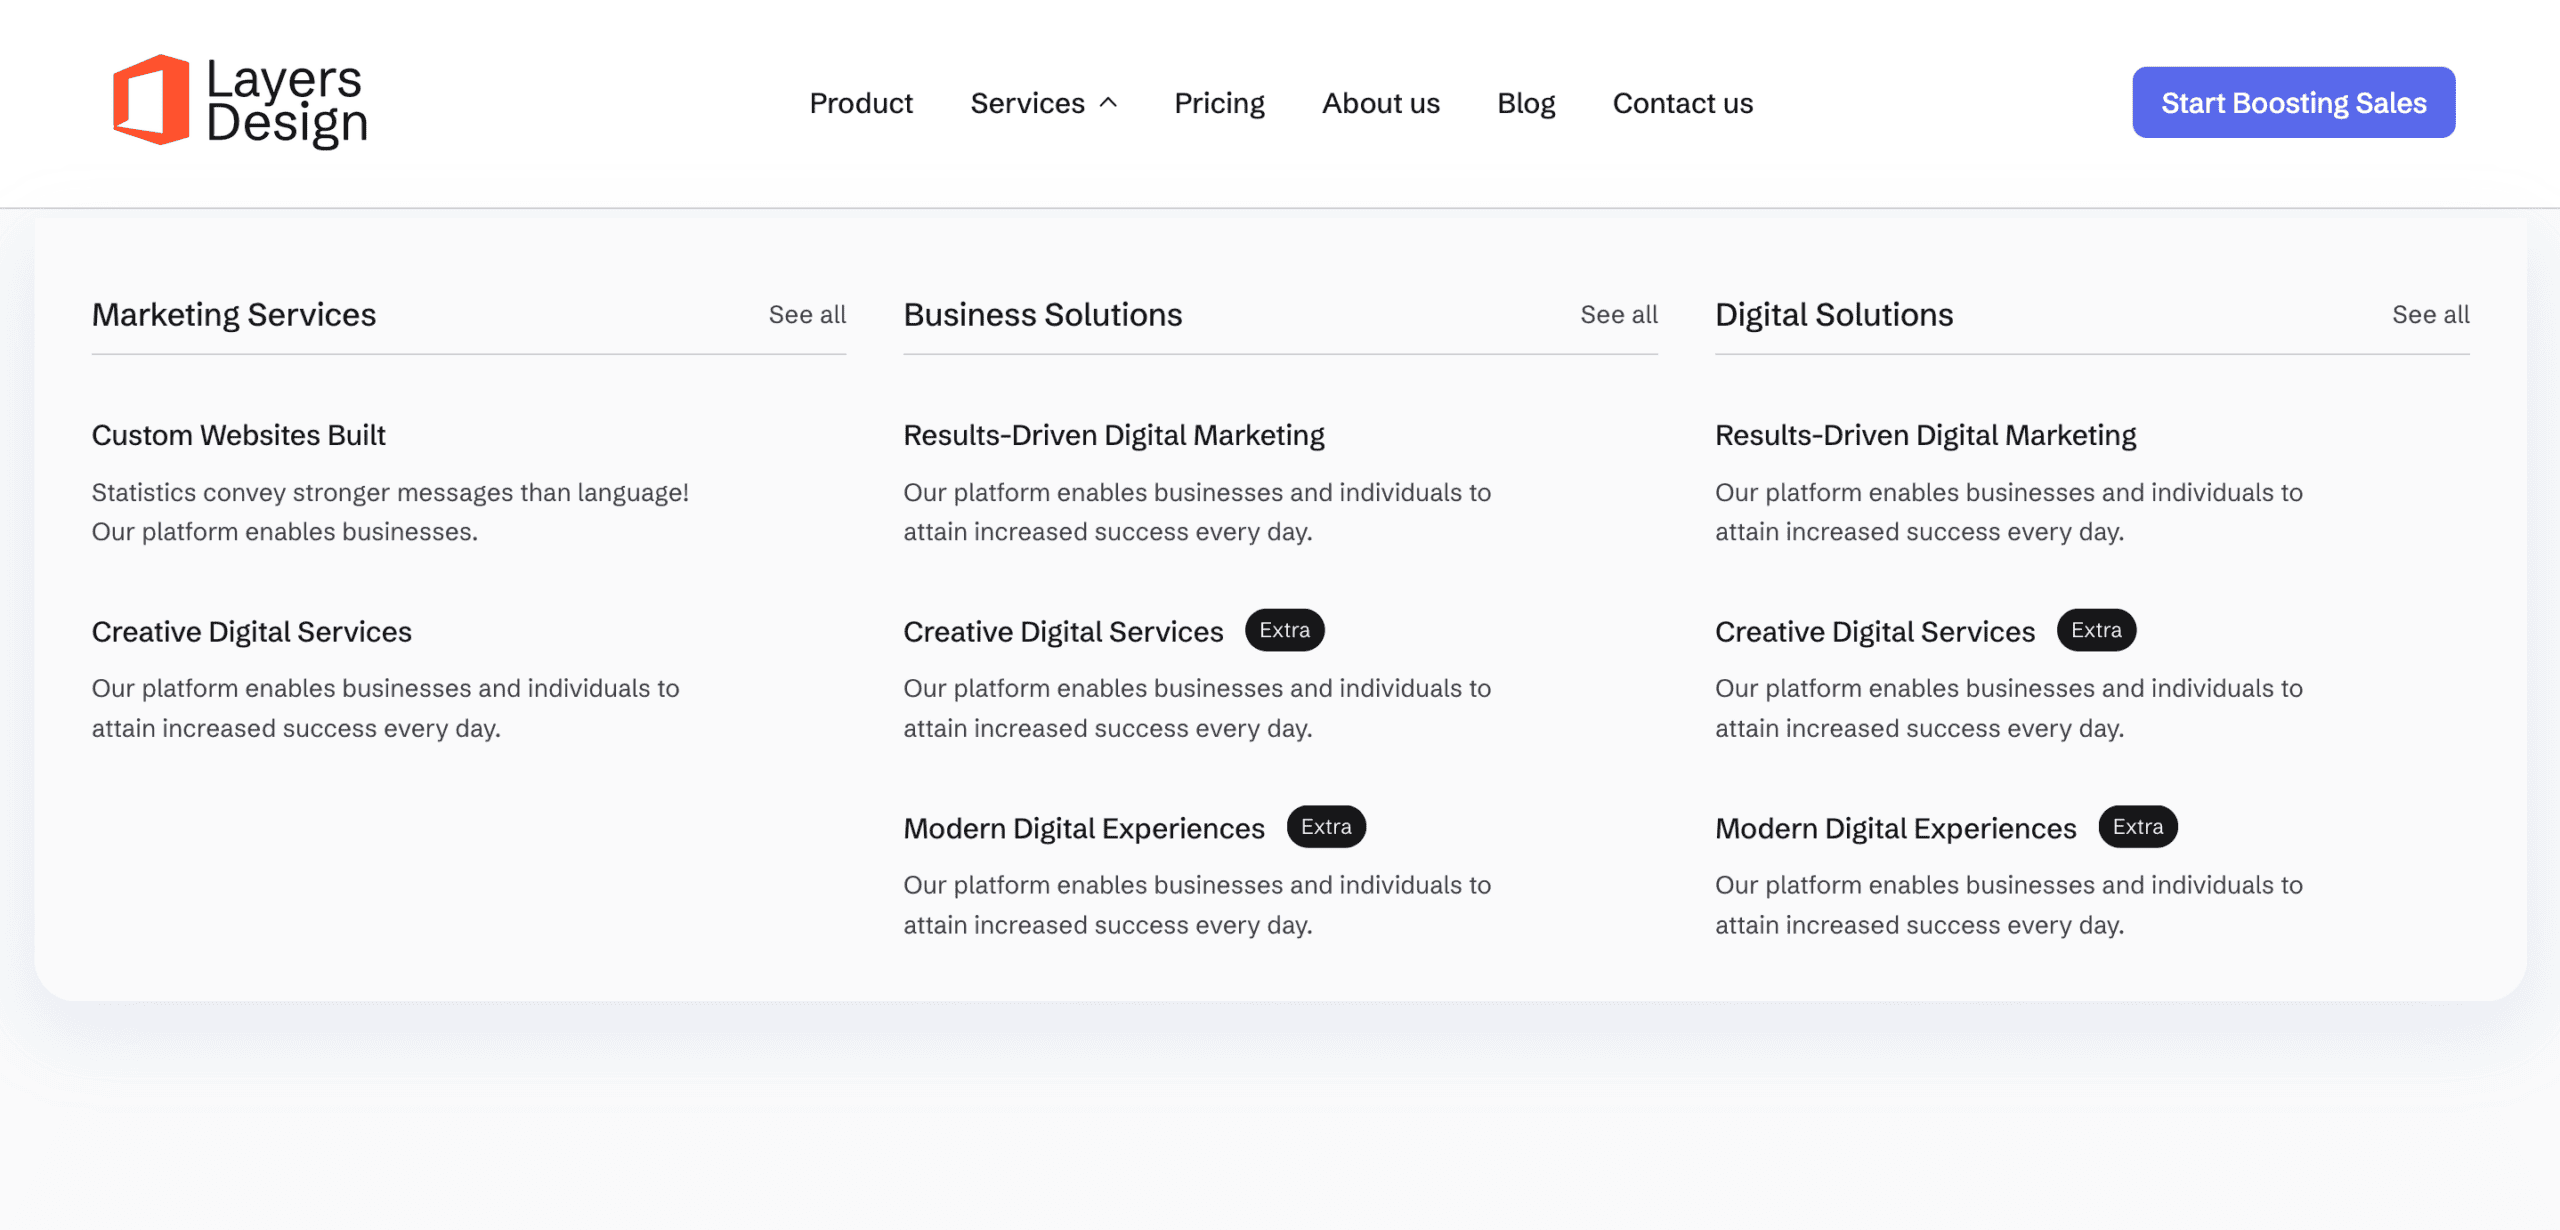2560x1230 pixels.
Task: See all Digital Solutions
Action: coord(2430,315)
